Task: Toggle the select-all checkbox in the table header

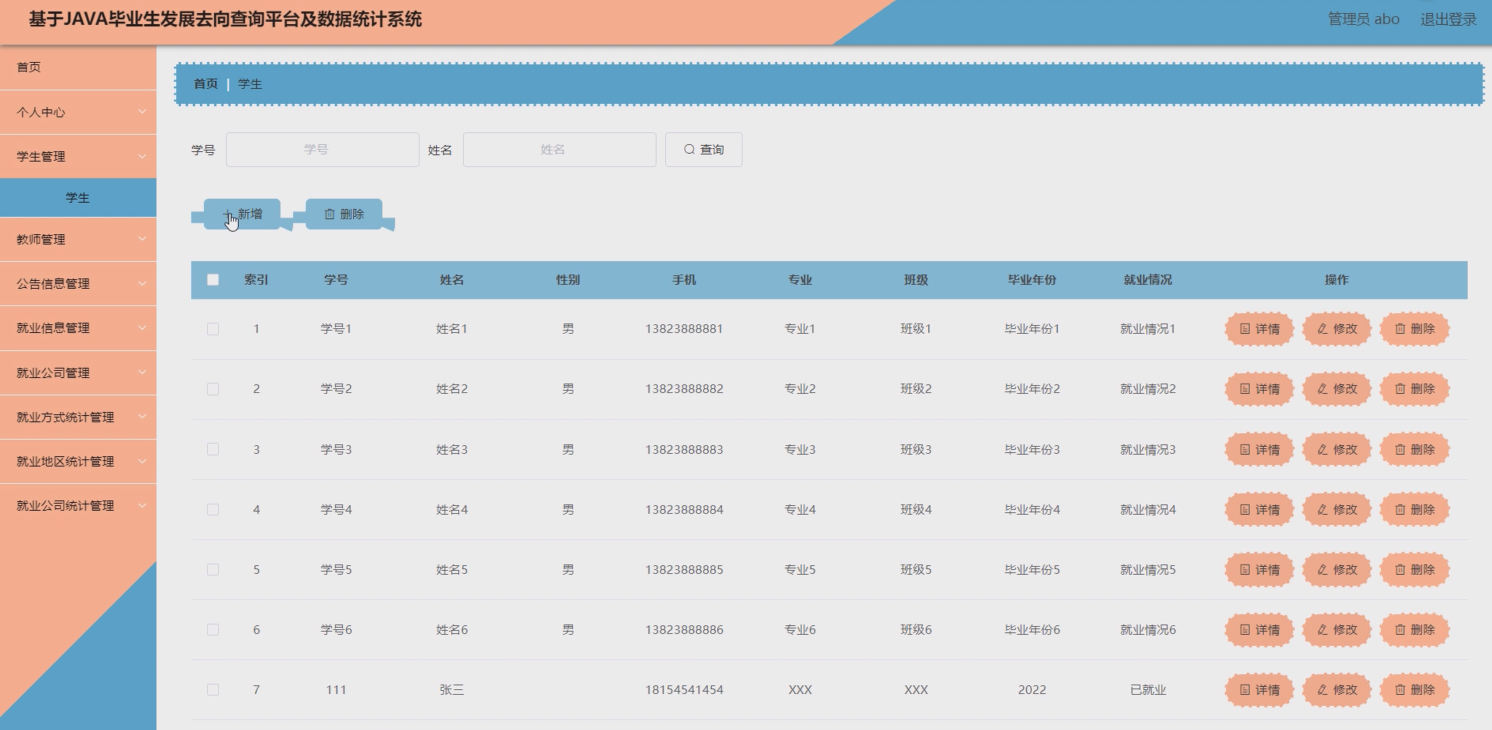Action: 212,281
